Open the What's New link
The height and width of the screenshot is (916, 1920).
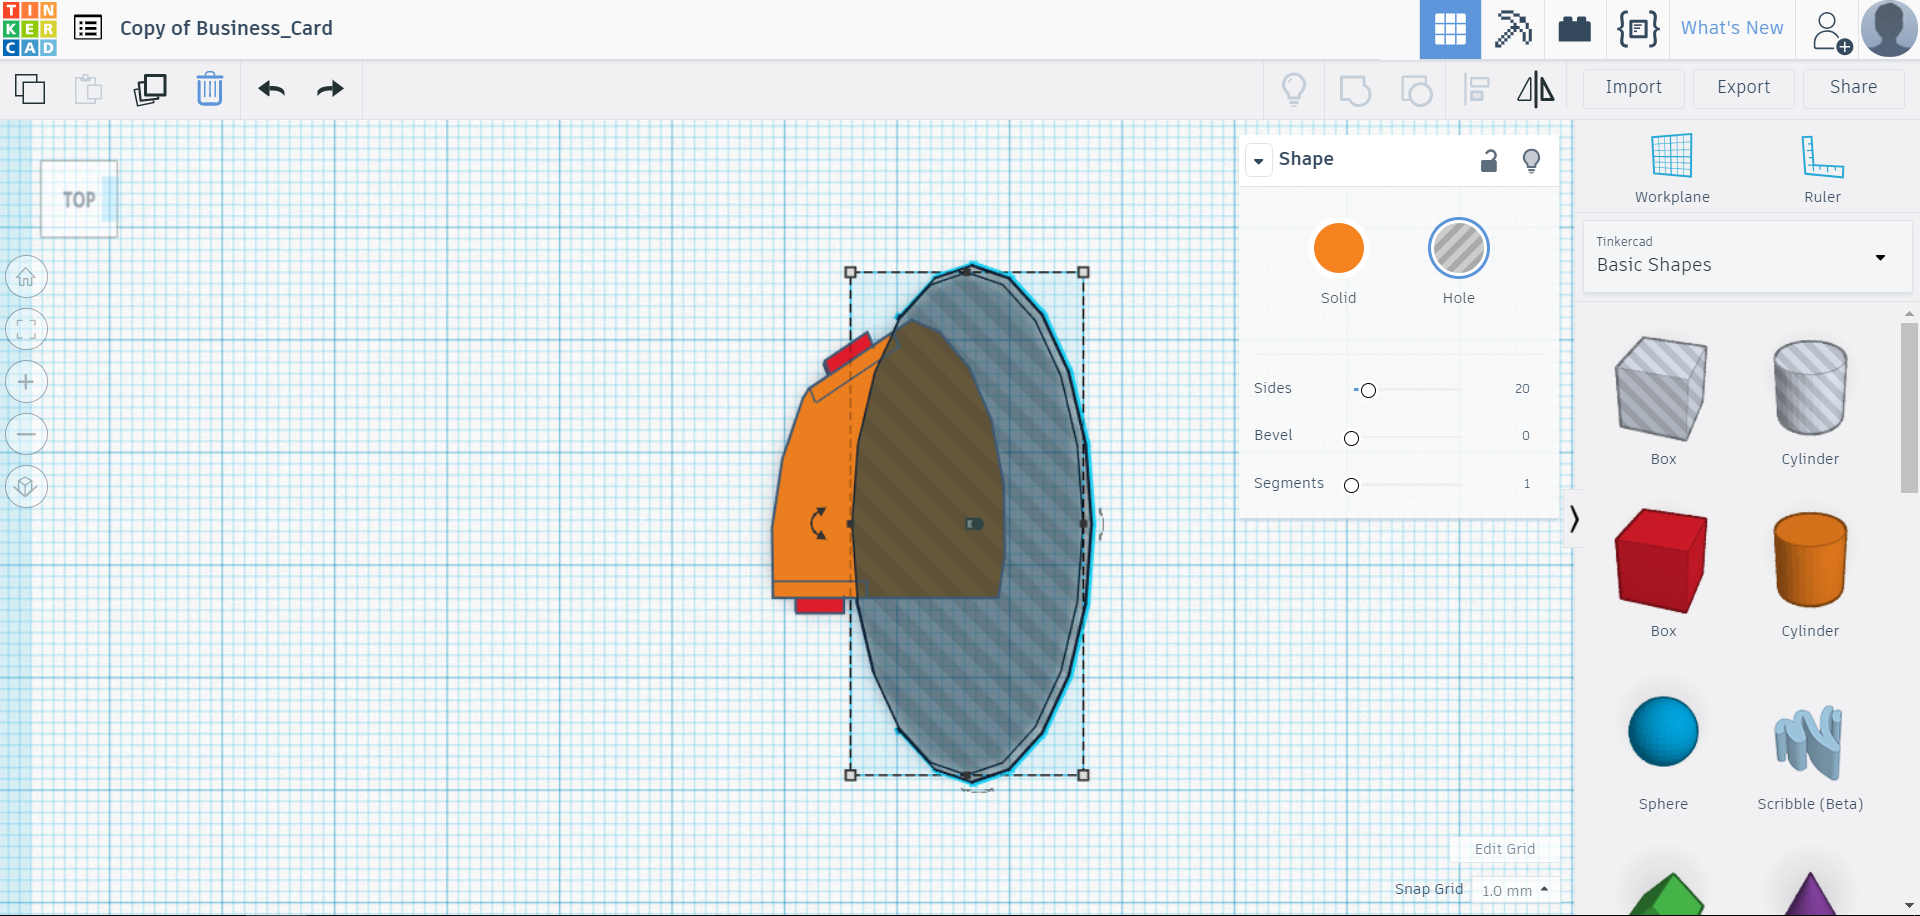click(1731, 28)
